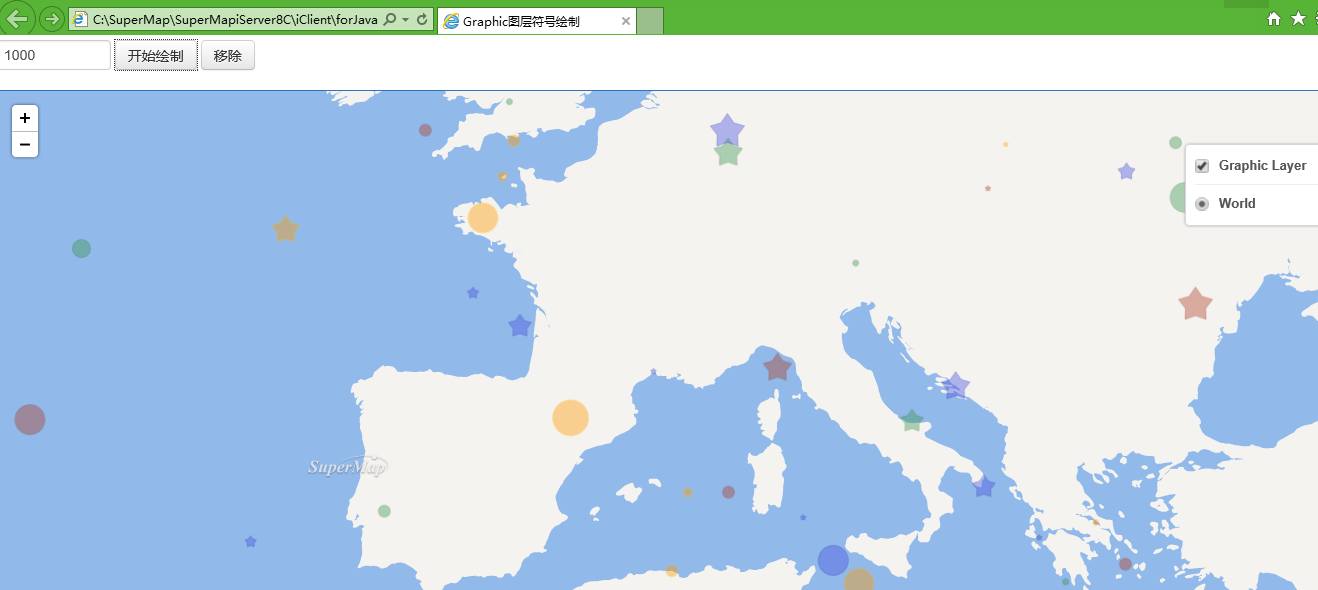This screenshot has height=590, width=1318.
Task: Click the teal-green star in southern Italy
Action: click(x=911, y=420)
